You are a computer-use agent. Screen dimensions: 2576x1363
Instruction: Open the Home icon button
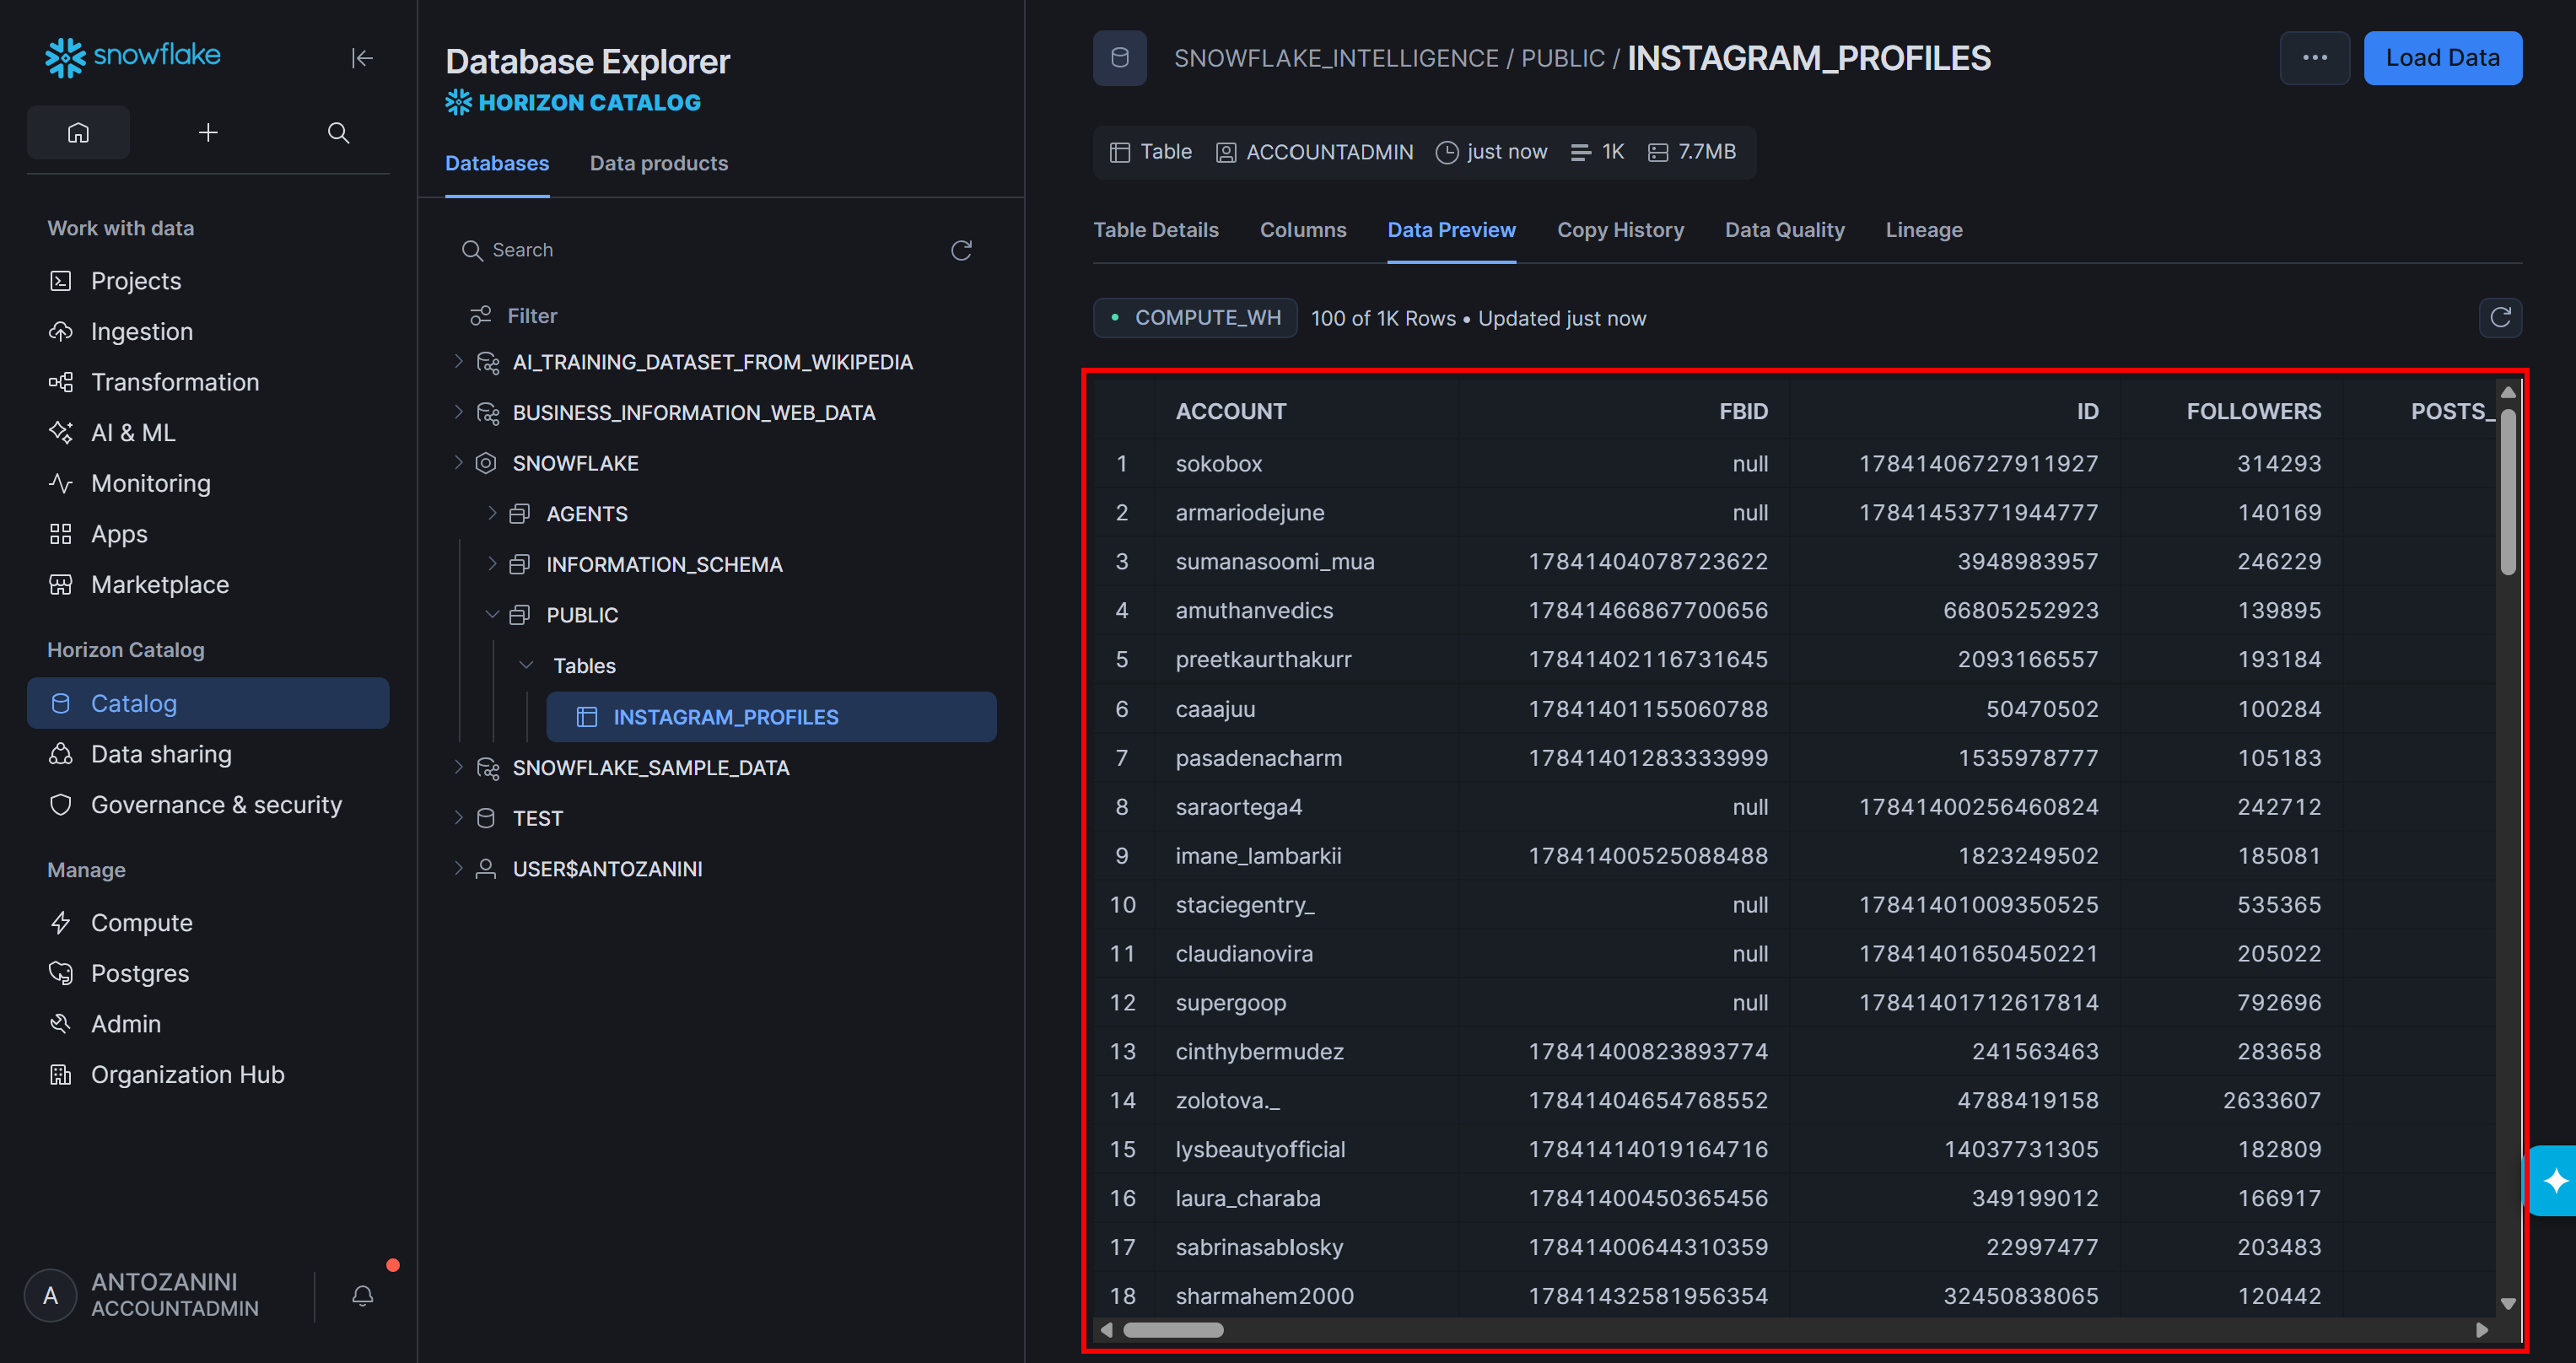coord(78,132)
